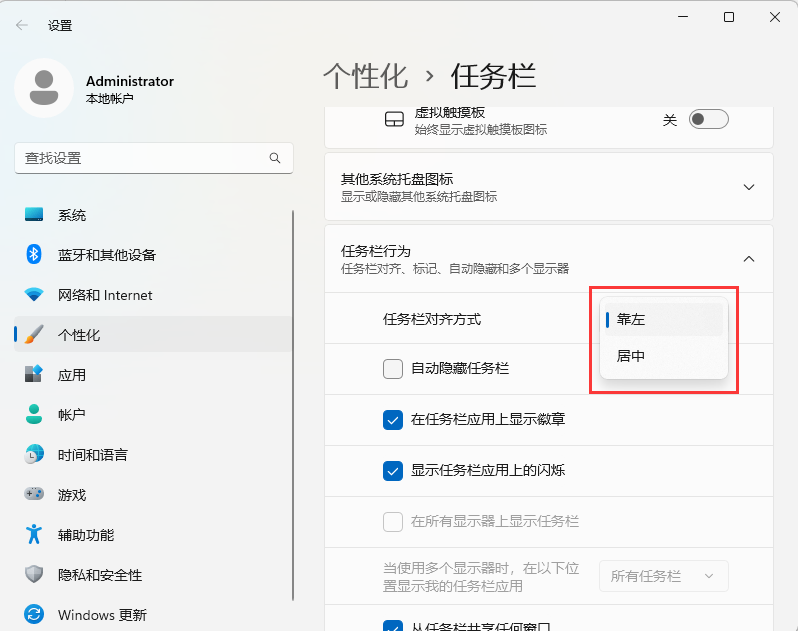Click the Windows 更新 sync icon
Image resolution: width=798 pixels, height=631 pixels.
[34, 614]
